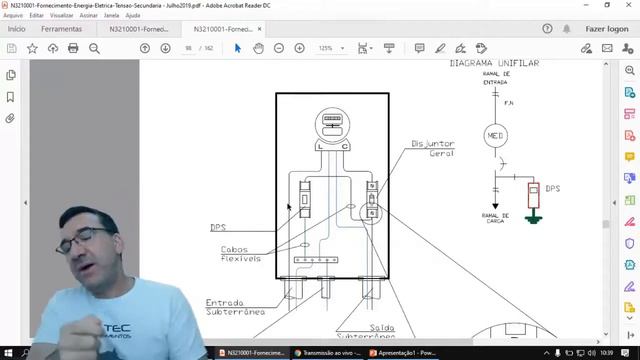Screen dimensions: 640x360
Task: Choose the selection arrow tool
Action: pos(238,49)
